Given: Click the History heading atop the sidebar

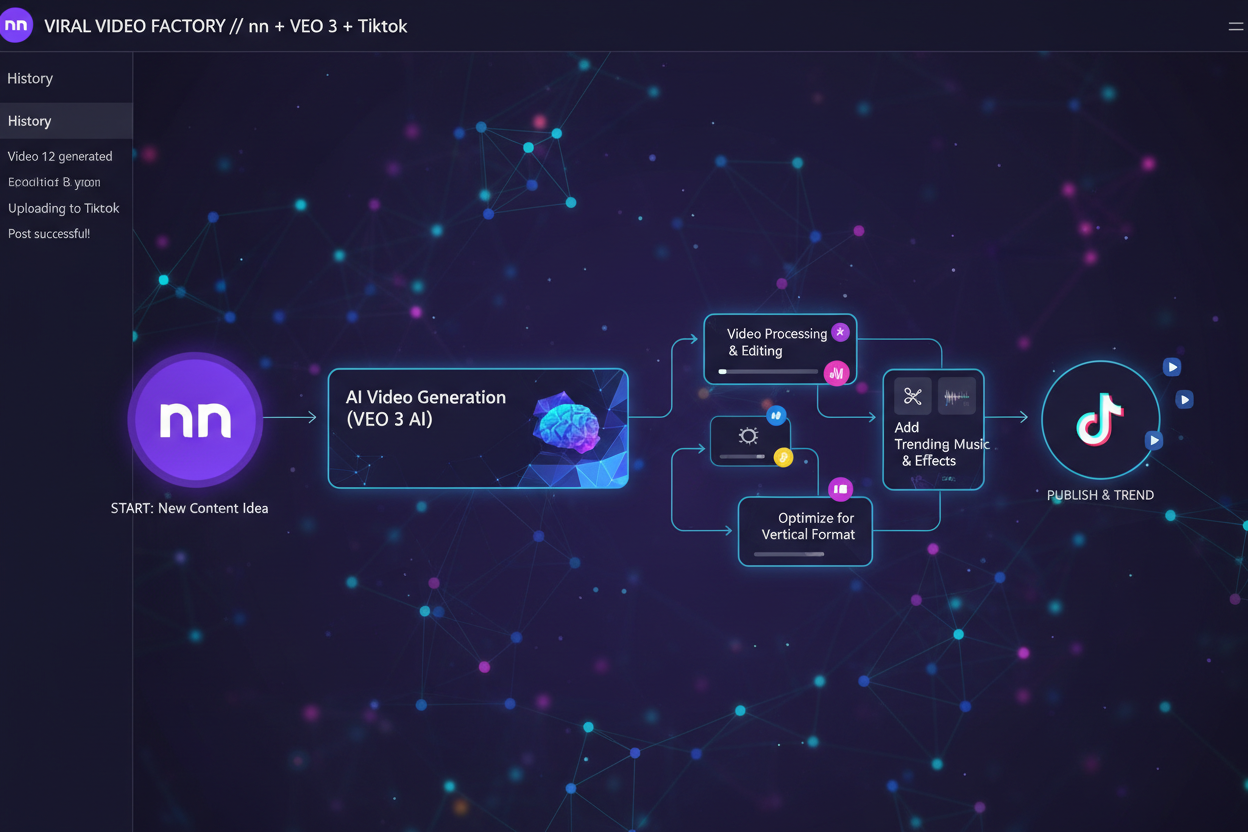Looking at the screenshot, I should click(x=30, y=78).
